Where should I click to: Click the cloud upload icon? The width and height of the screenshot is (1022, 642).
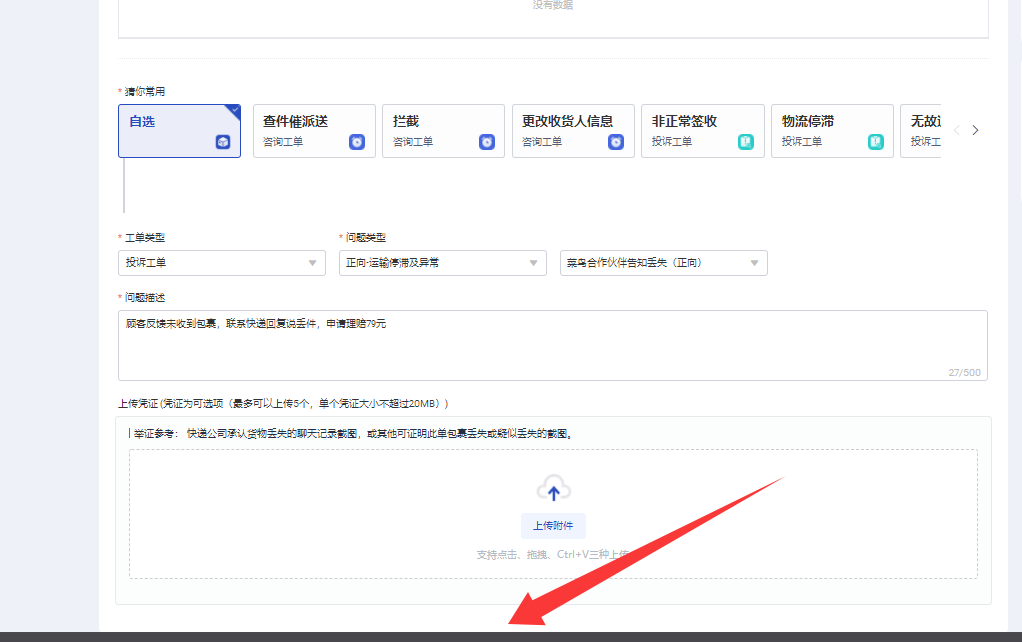pos(553,489)
